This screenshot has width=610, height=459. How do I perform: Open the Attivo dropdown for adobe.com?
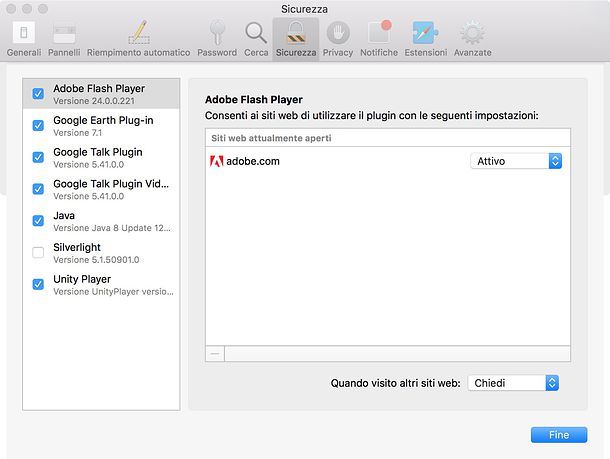(x=516, y=161)
